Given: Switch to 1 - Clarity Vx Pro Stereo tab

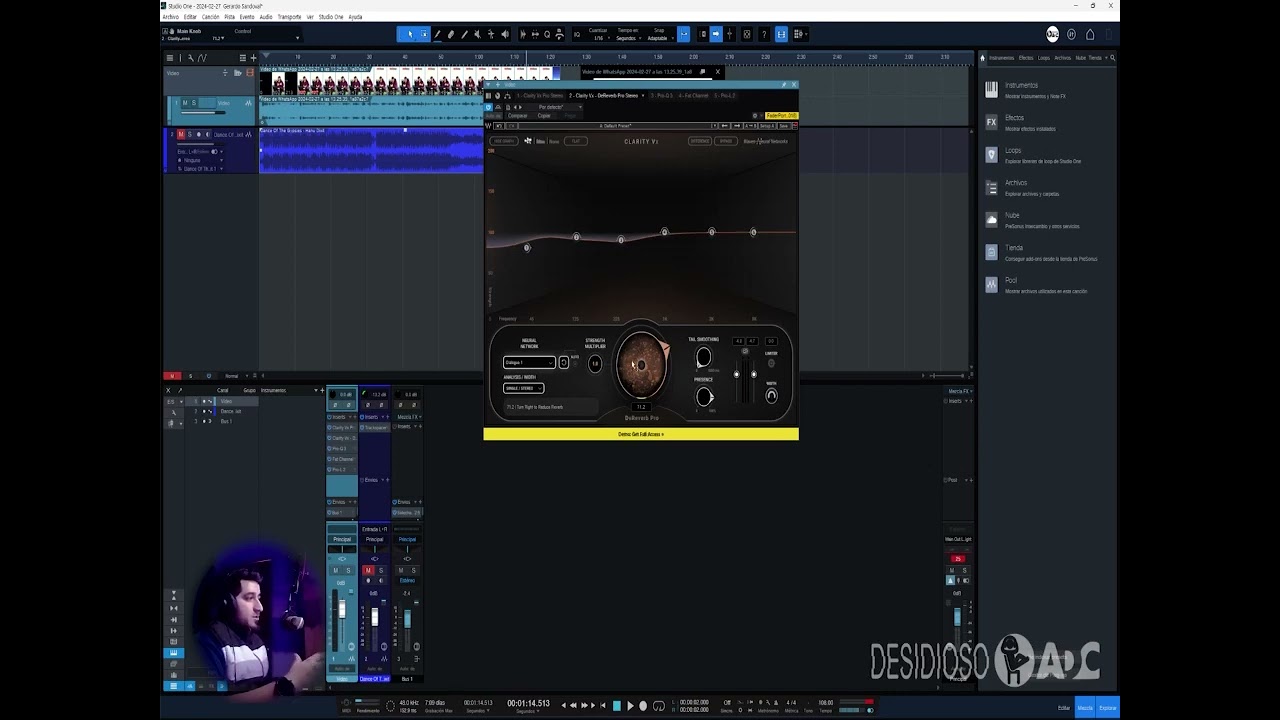Looking at the screenshot, I should click(540, 96).
